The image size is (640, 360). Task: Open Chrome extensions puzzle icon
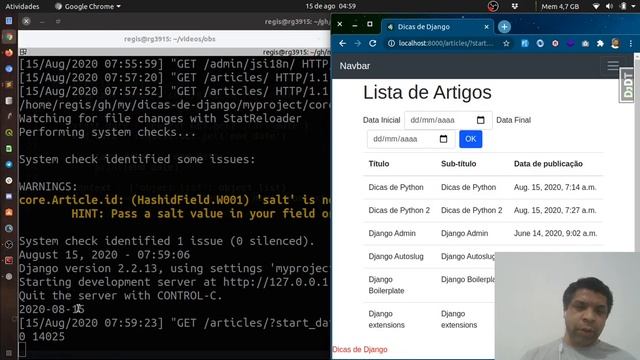(x=600, y=43)
